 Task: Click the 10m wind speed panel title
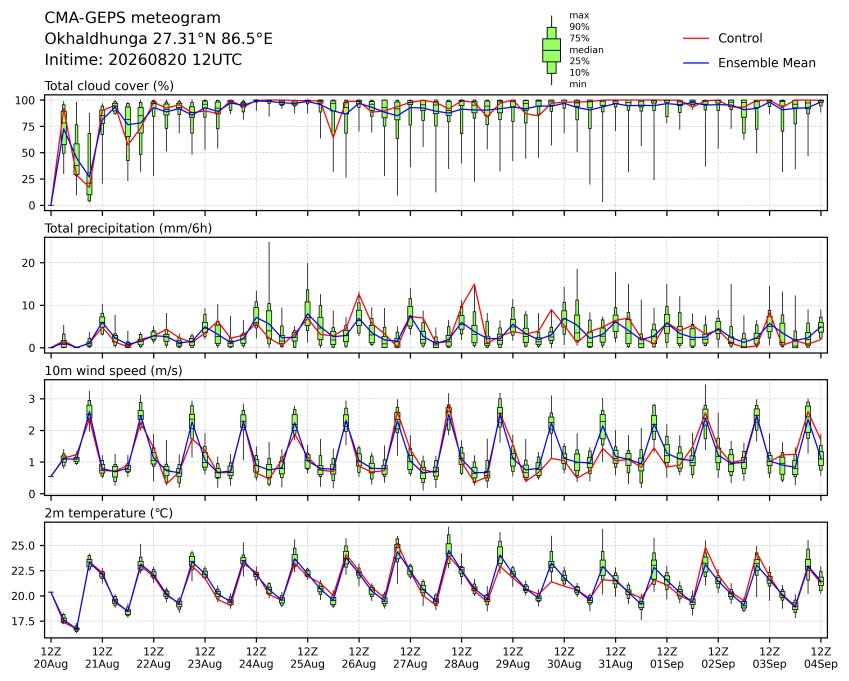tap(113, 371)
